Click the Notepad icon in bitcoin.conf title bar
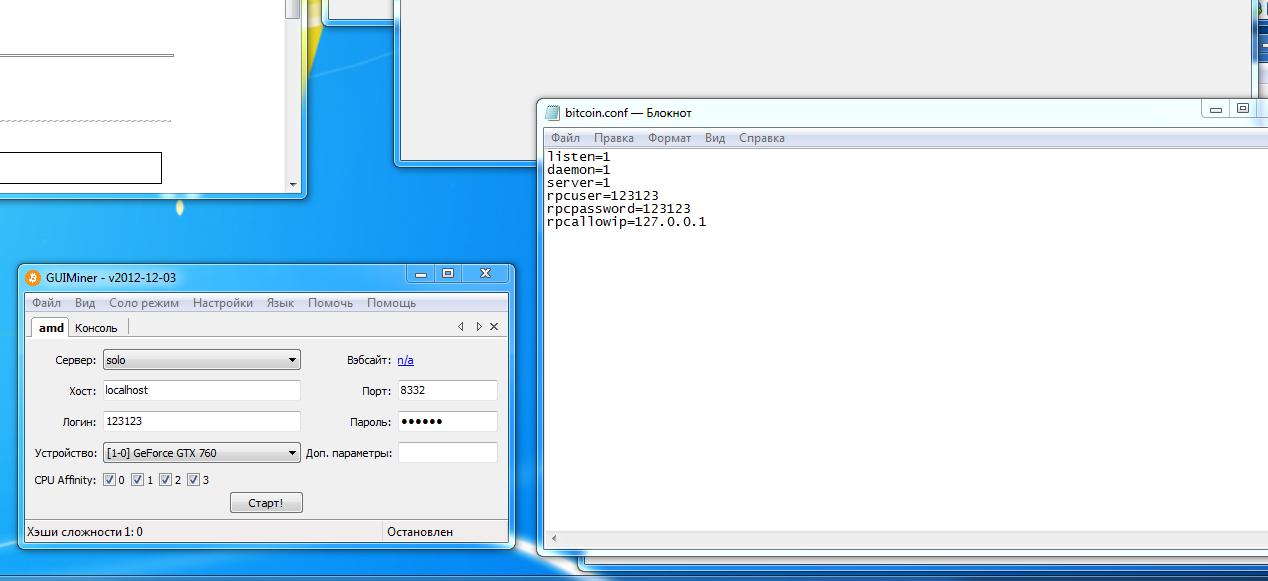The image size is (1268, 581). (552, 112)
